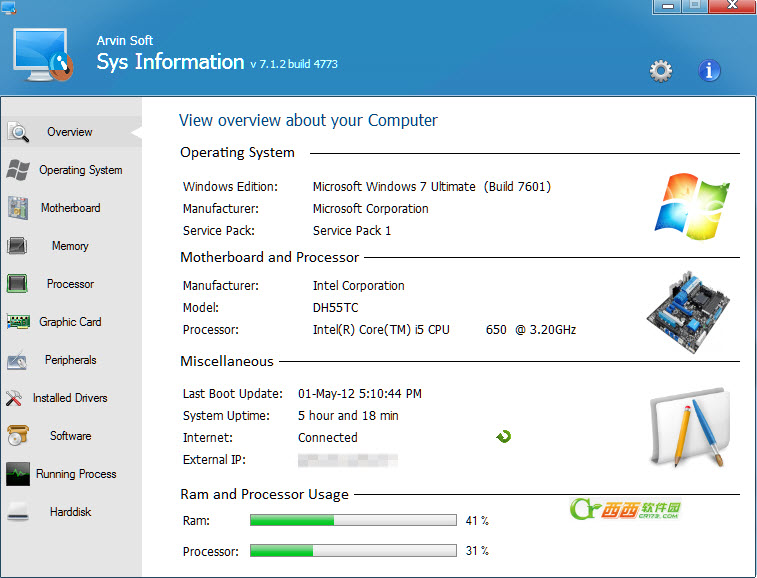
Task: Click Installed Drivers tools icon
Action: pos(17,398)
